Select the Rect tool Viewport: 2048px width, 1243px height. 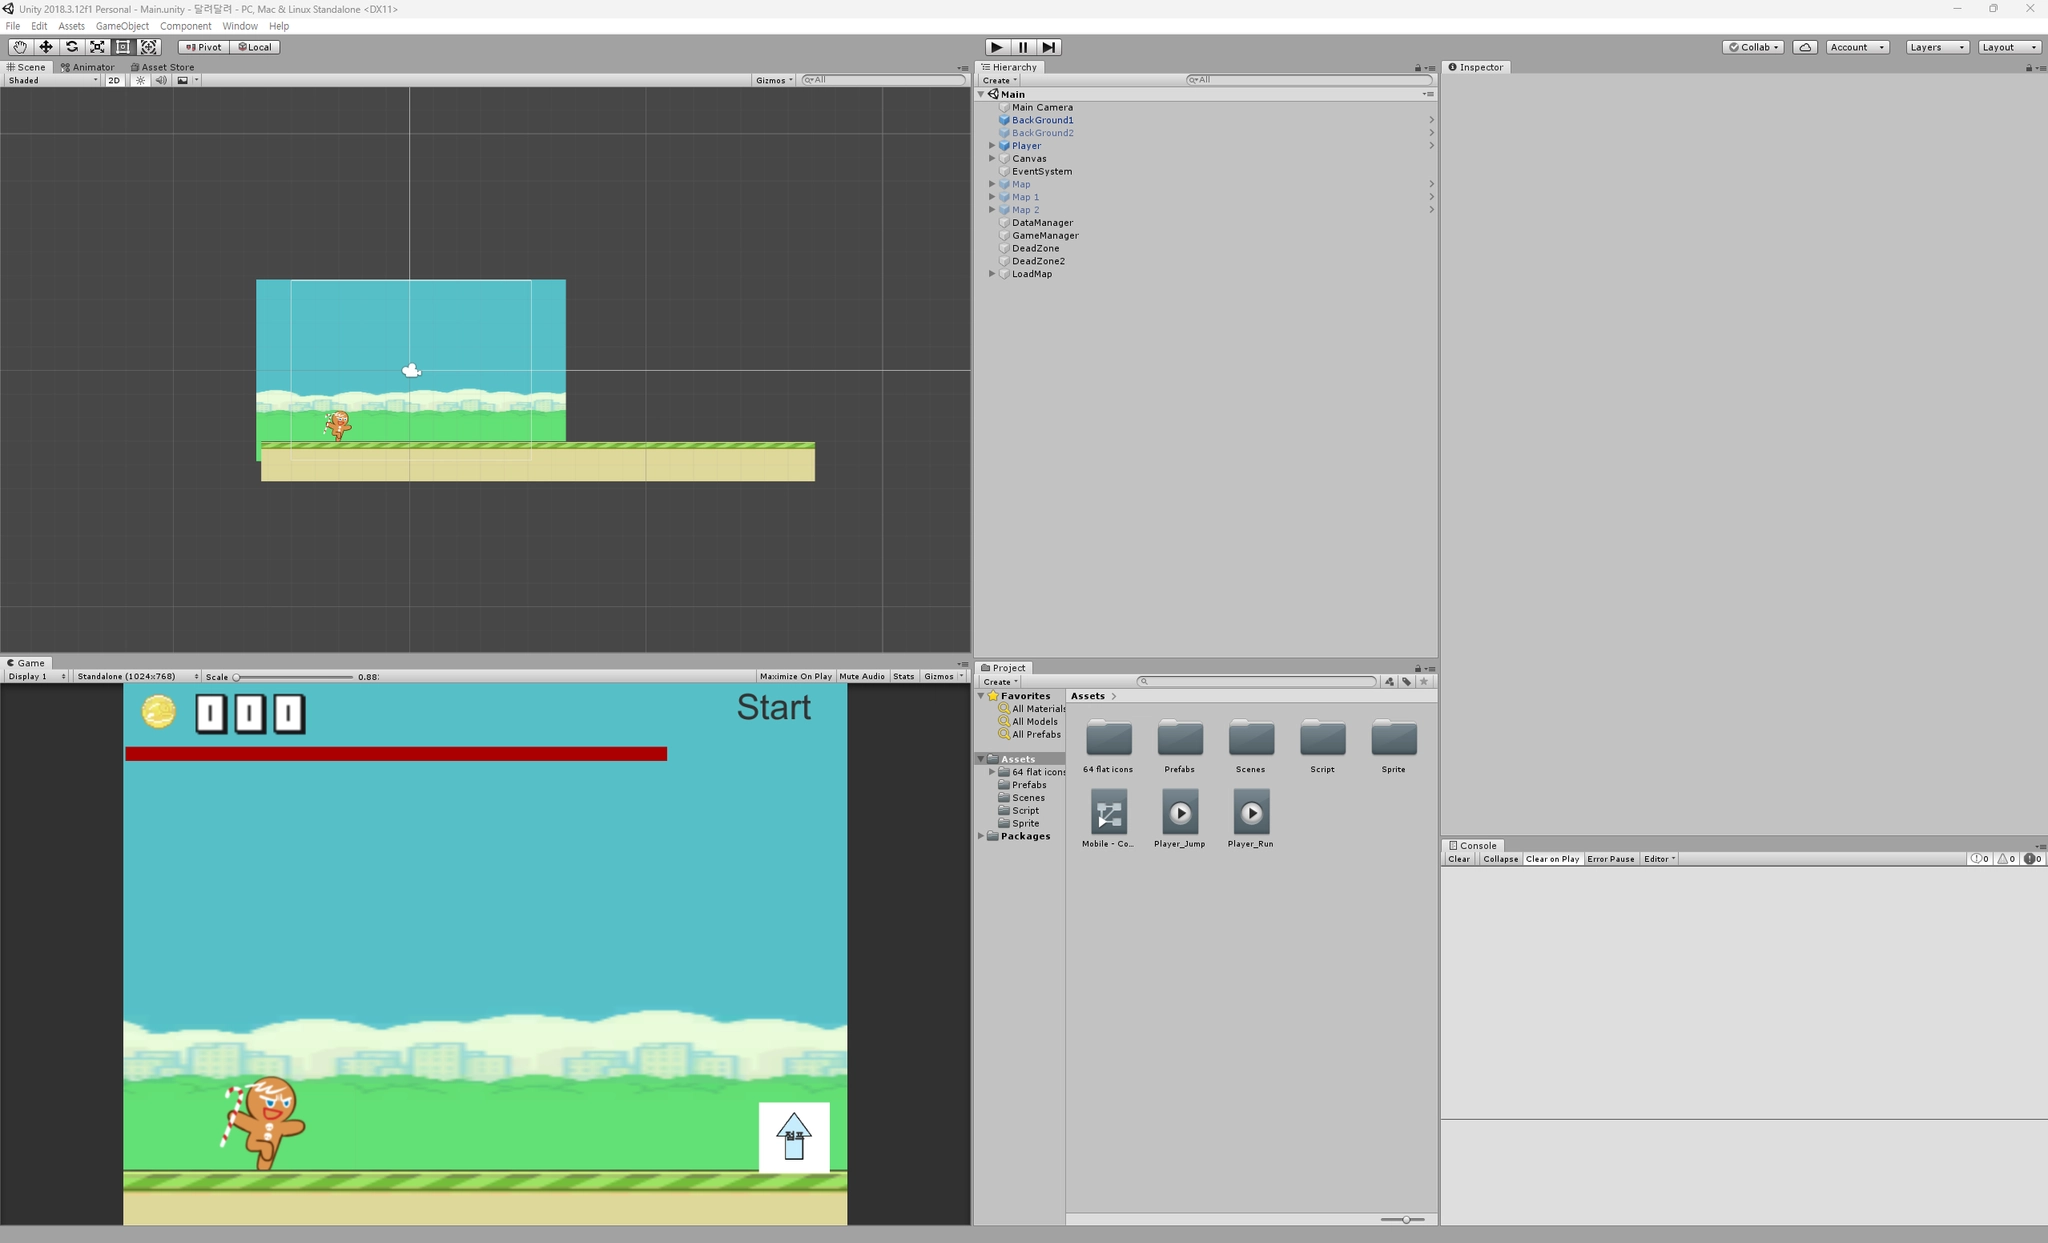[123, 47]
